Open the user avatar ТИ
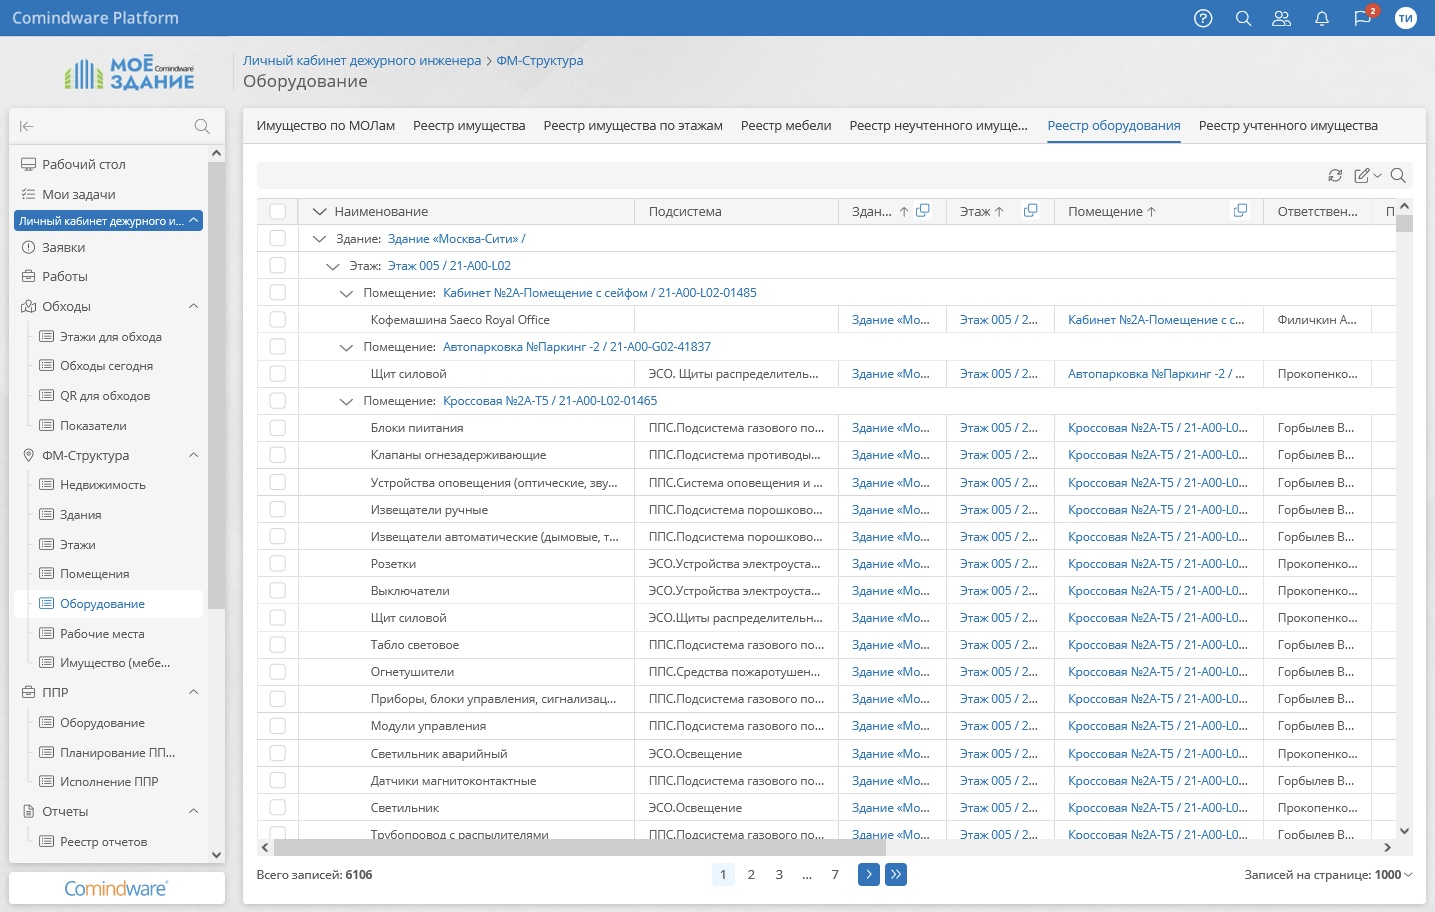Viewport: 1435px width, 912px height. [1406, 18]
